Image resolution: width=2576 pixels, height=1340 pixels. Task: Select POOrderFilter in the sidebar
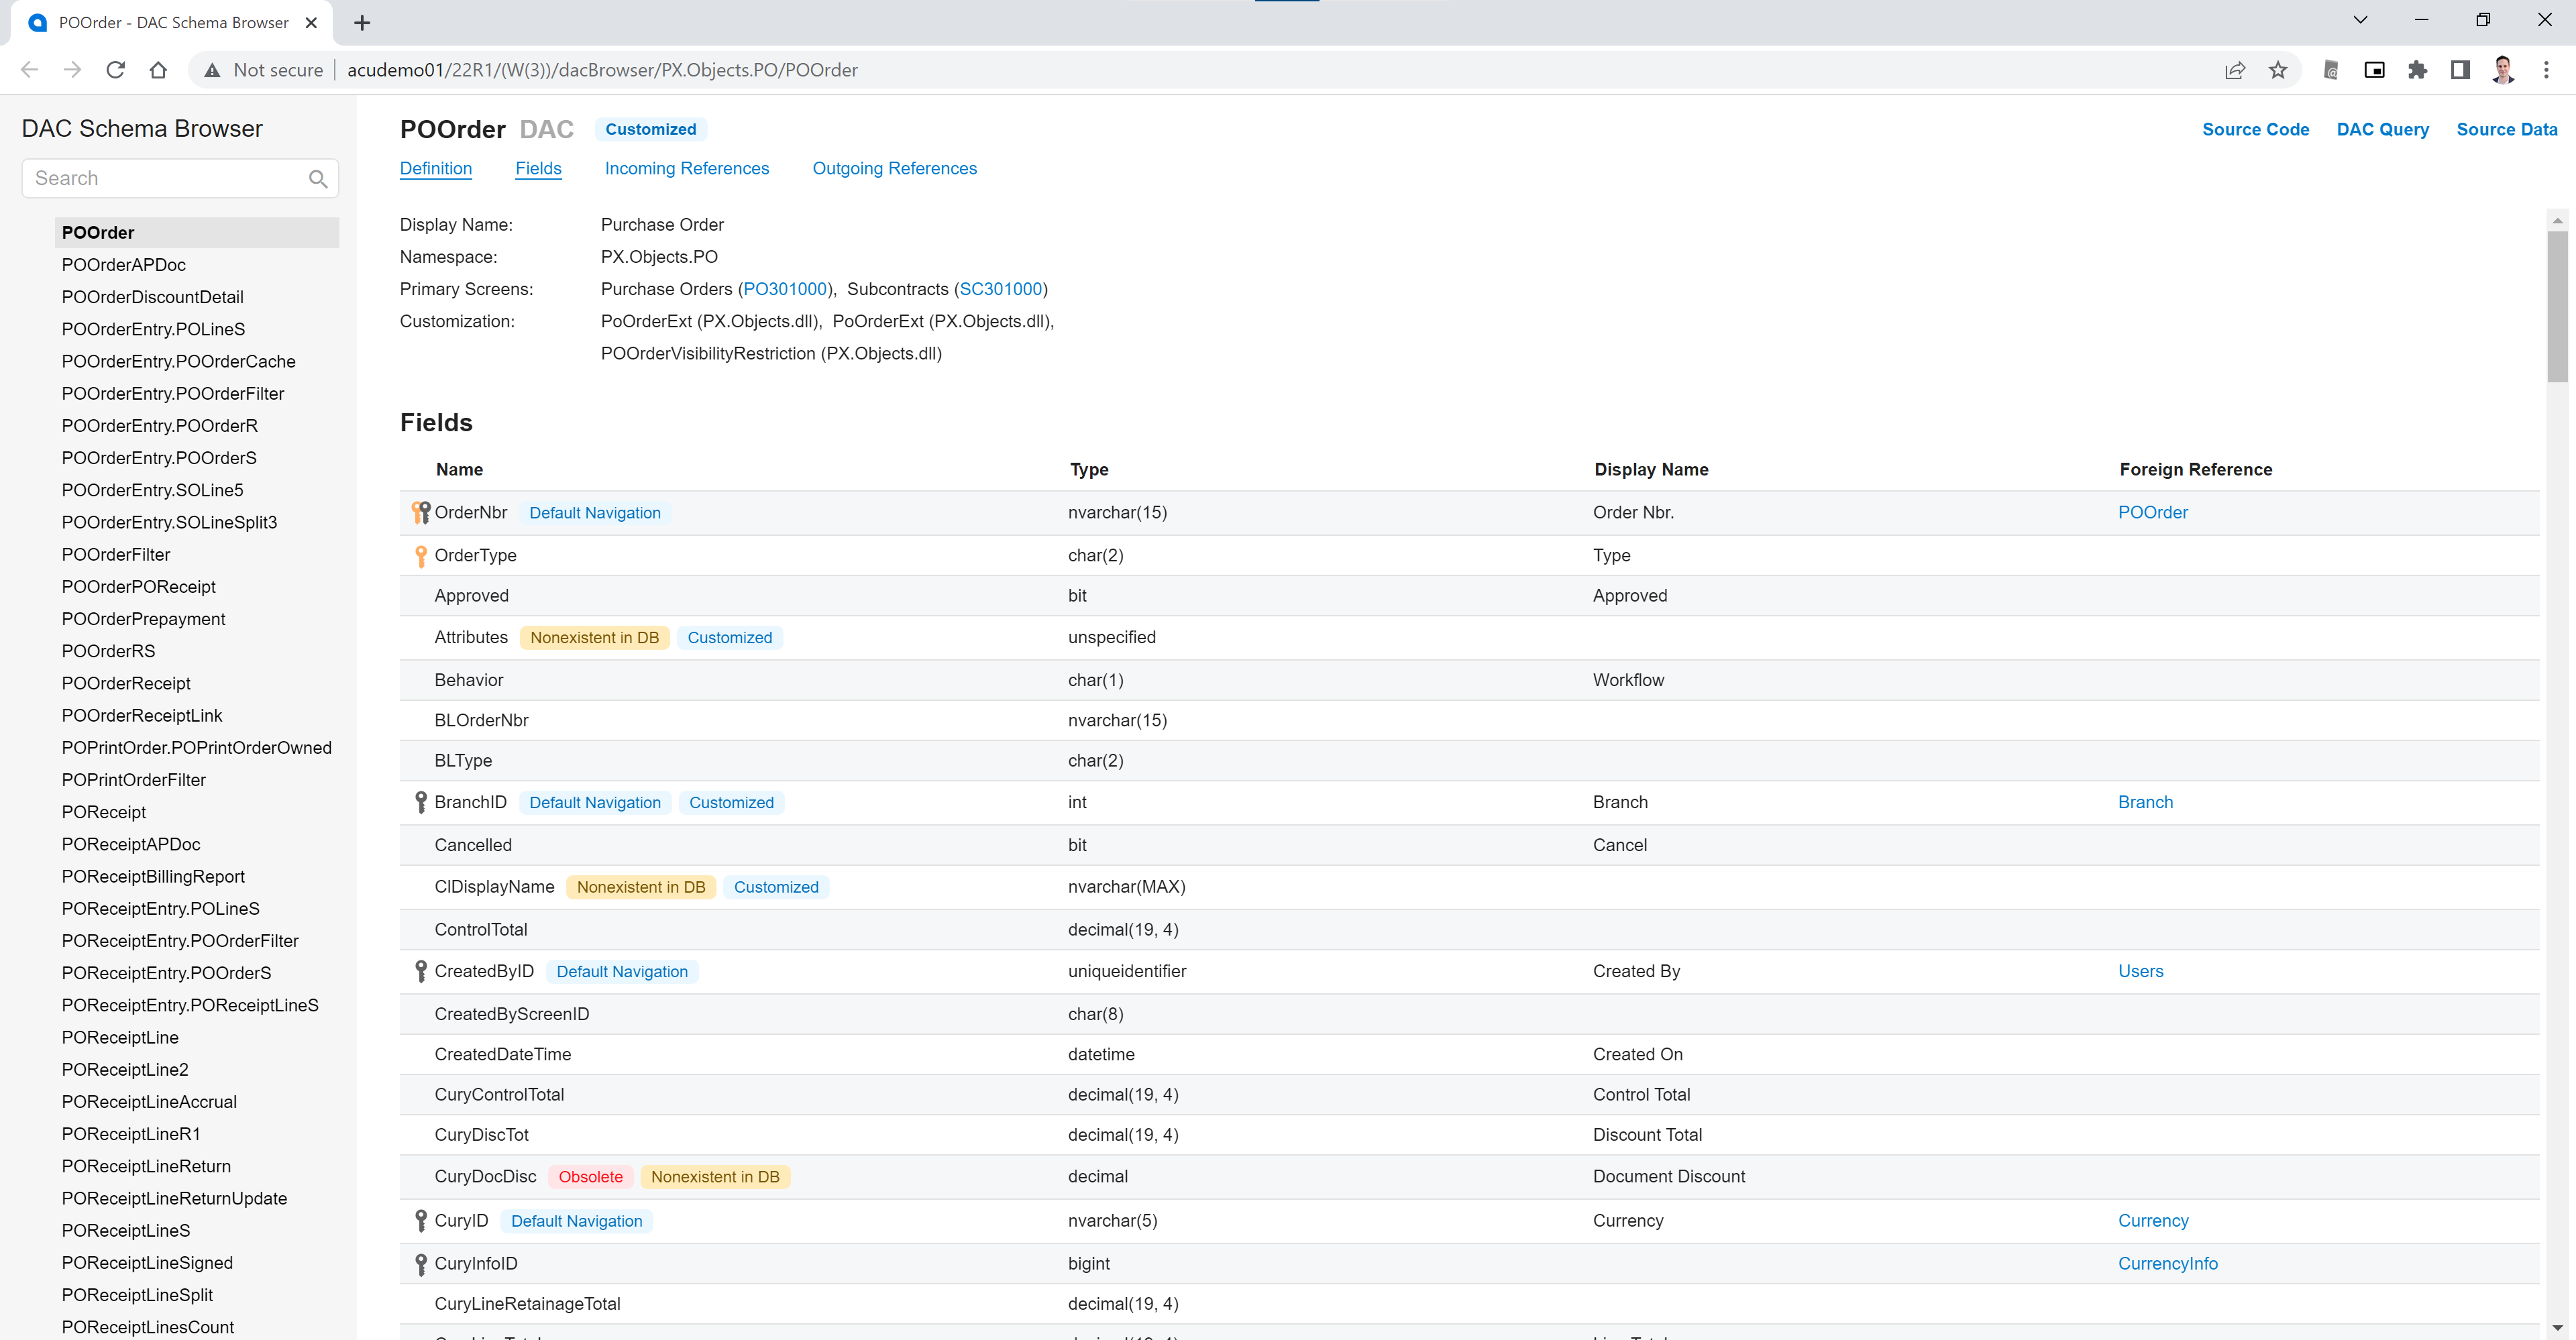pyautogui.click(x=116, y=555)
